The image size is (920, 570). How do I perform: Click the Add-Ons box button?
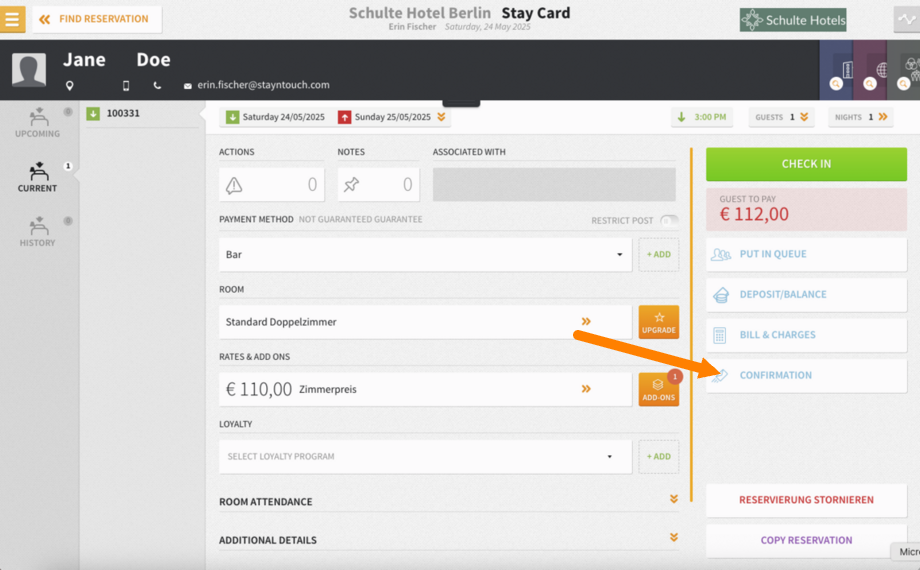tap(658, 389)
